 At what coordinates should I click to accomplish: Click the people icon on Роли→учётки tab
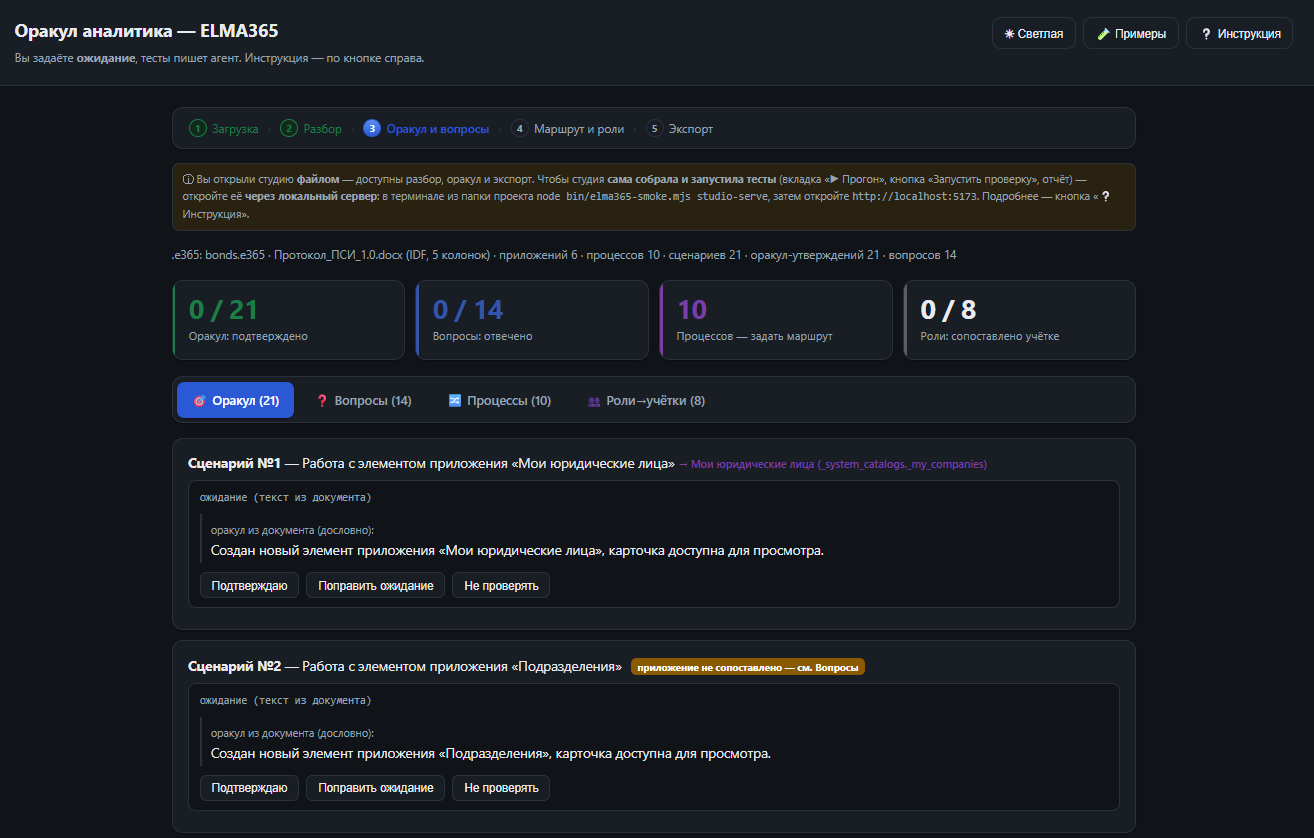pyautogui.click(x=594, y=401)
